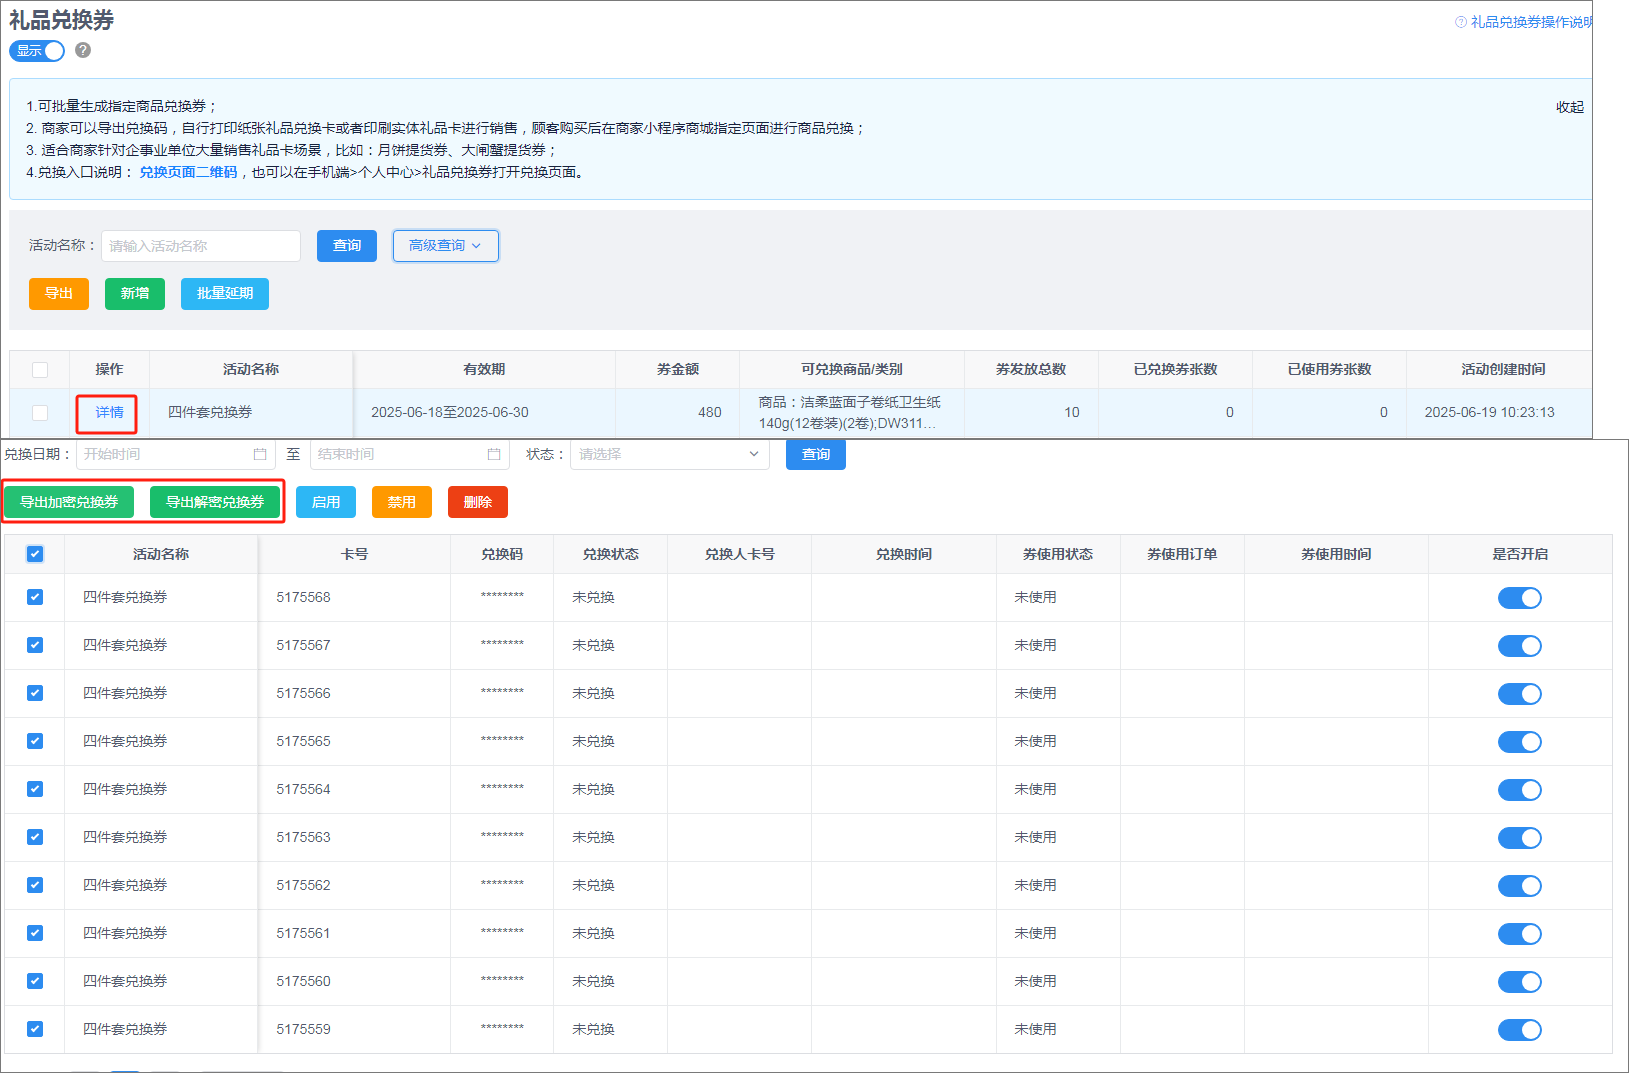Screen dimensions: 1629x1073
Task: Open the calendar icon in start date field
Action: (260, 454)
